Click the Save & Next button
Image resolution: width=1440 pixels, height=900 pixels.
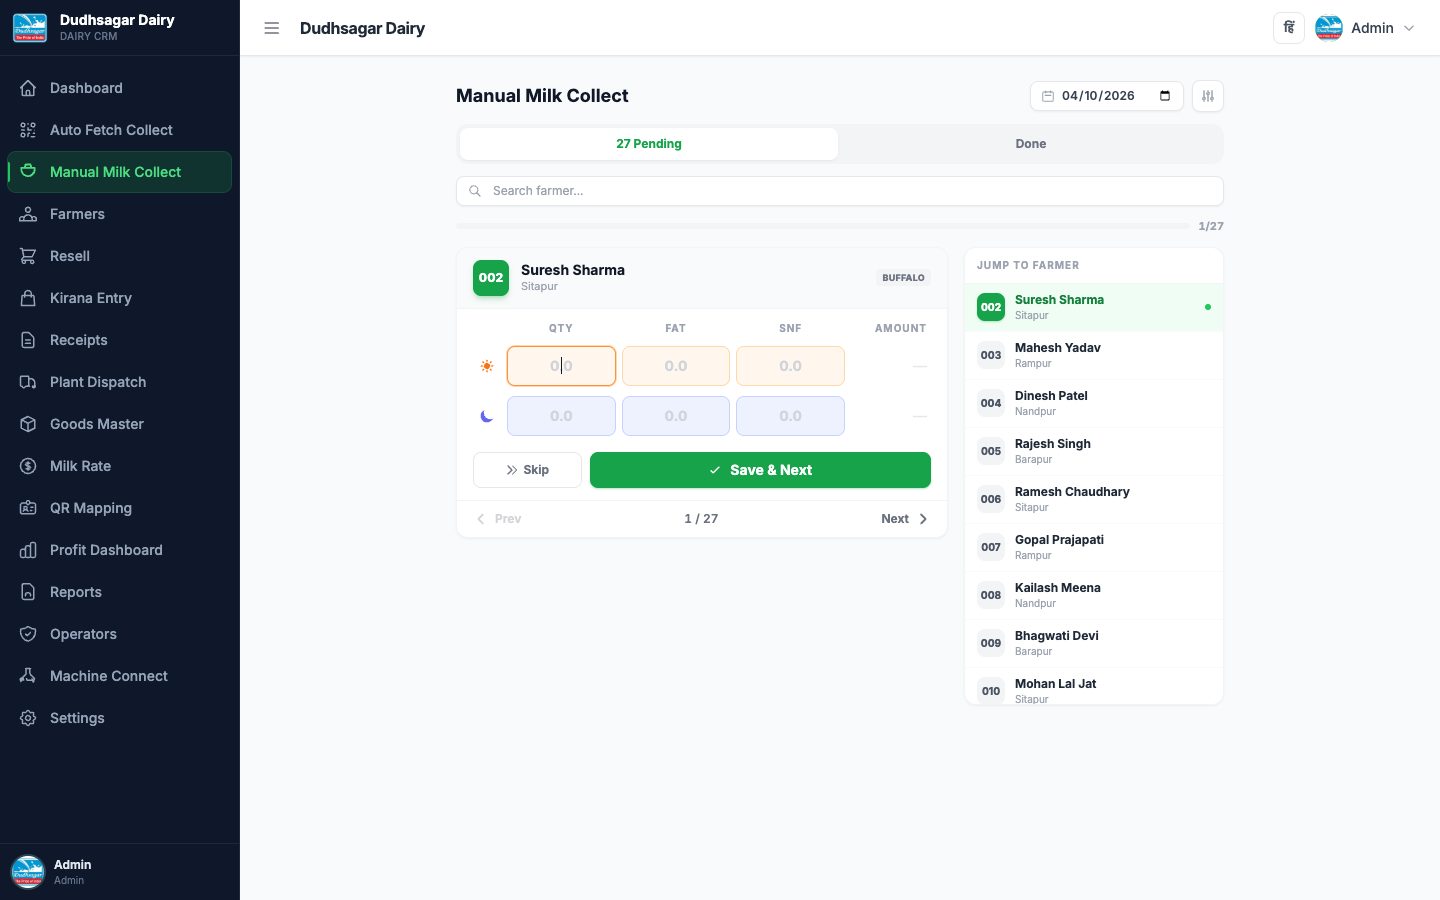(760, 470)
